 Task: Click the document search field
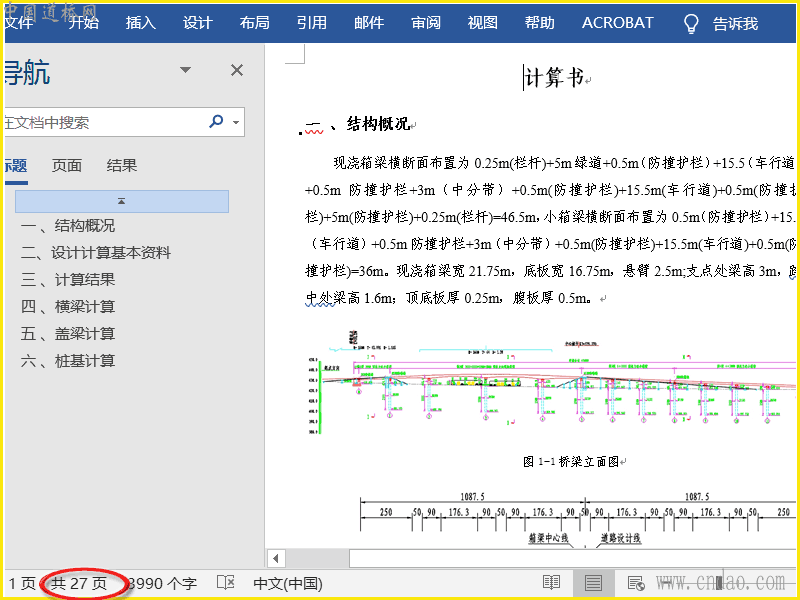tap(105, 122)
